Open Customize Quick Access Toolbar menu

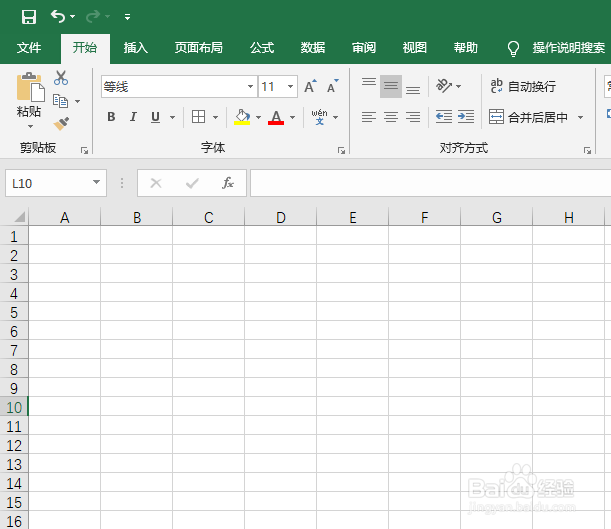(x=127, y=17)
